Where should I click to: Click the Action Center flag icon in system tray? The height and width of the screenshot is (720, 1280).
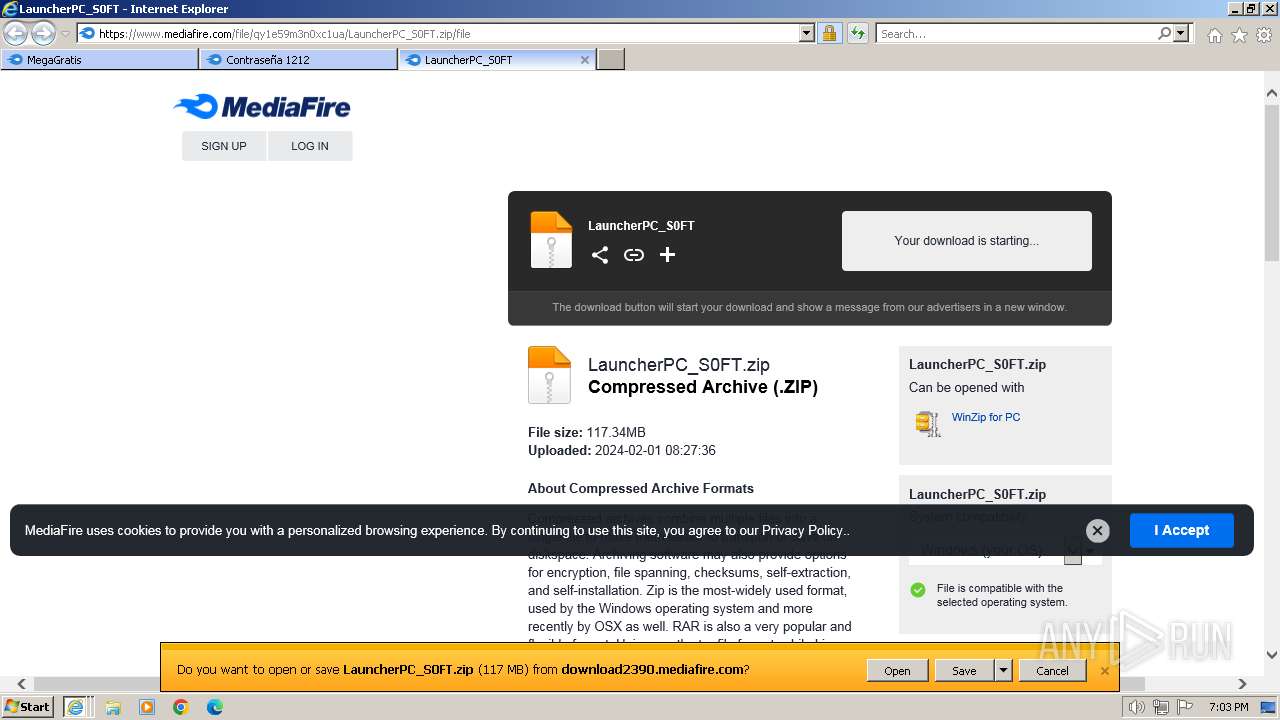[1186, 707]
